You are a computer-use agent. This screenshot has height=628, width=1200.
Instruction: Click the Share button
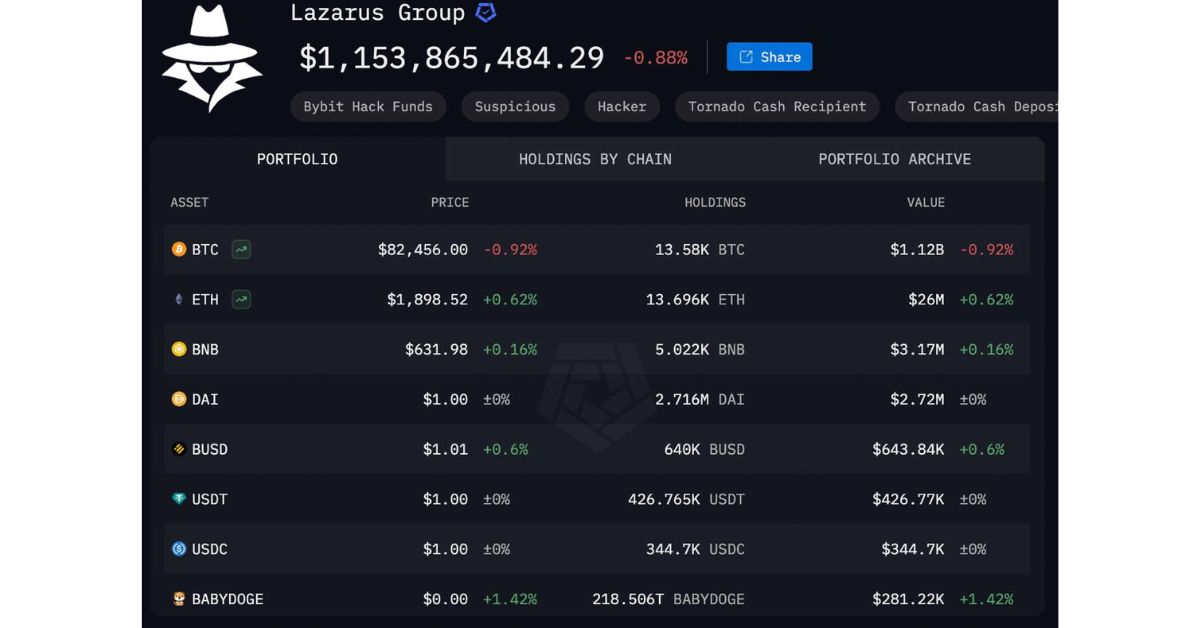(769, 57)
